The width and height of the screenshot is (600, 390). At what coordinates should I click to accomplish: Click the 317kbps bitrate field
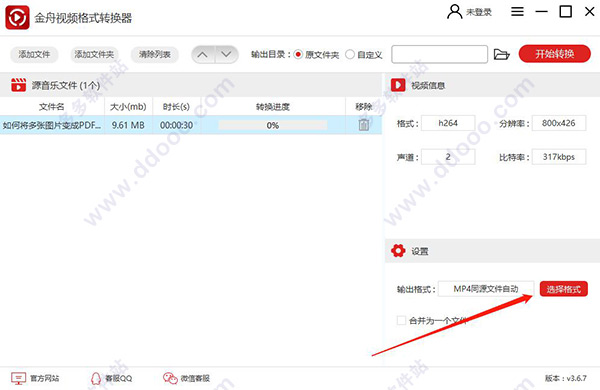coord(559,157)
